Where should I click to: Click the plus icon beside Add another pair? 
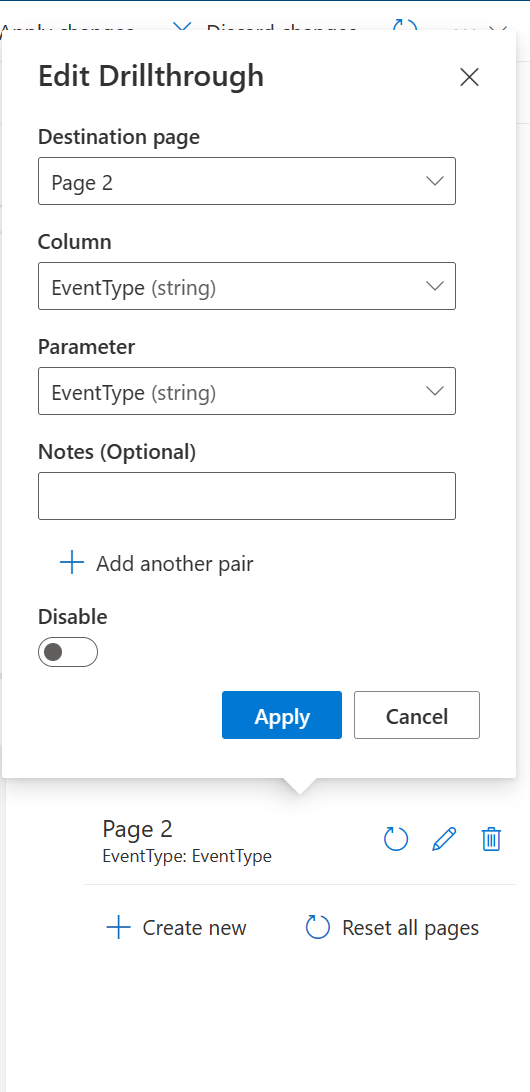coord(72,563)
